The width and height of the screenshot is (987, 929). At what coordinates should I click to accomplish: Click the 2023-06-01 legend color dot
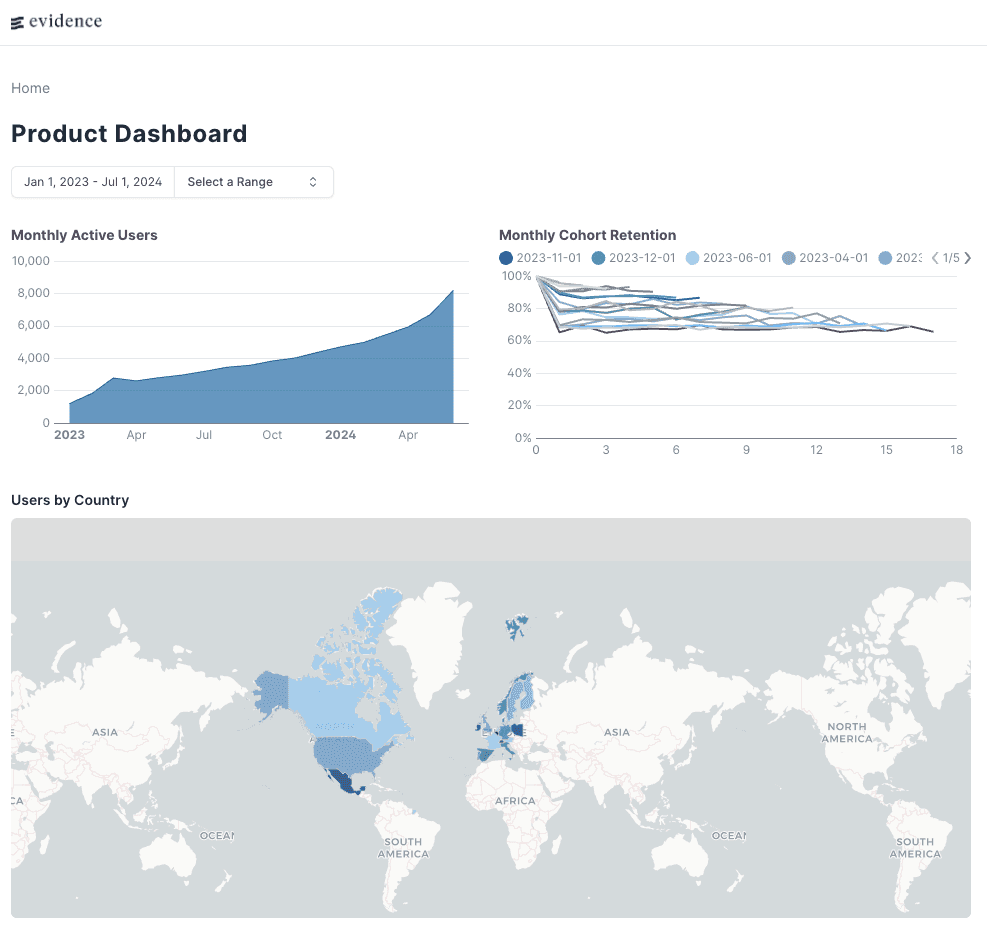click(x=692, y=258)
